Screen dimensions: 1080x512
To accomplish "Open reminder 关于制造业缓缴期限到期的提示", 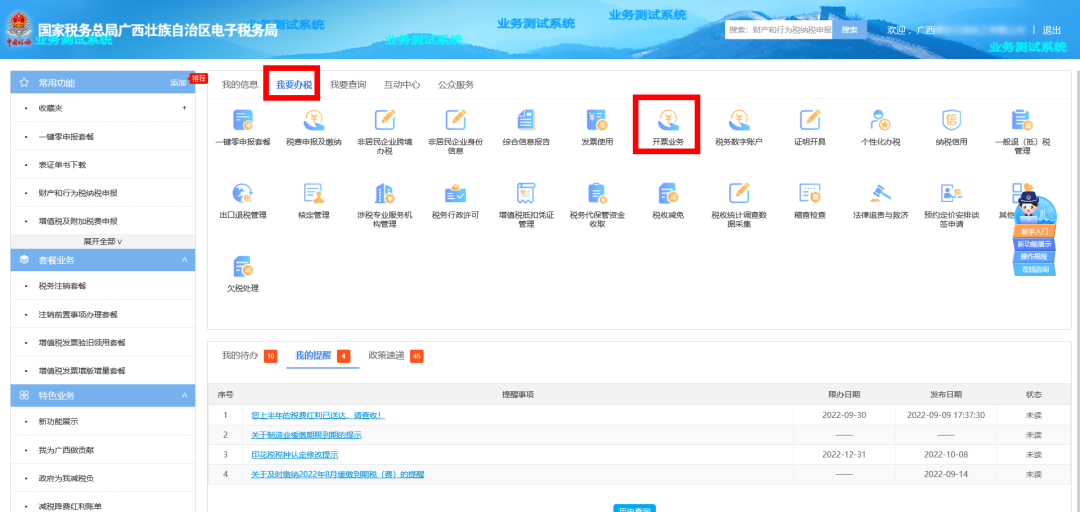I will (x=307, y=435).
